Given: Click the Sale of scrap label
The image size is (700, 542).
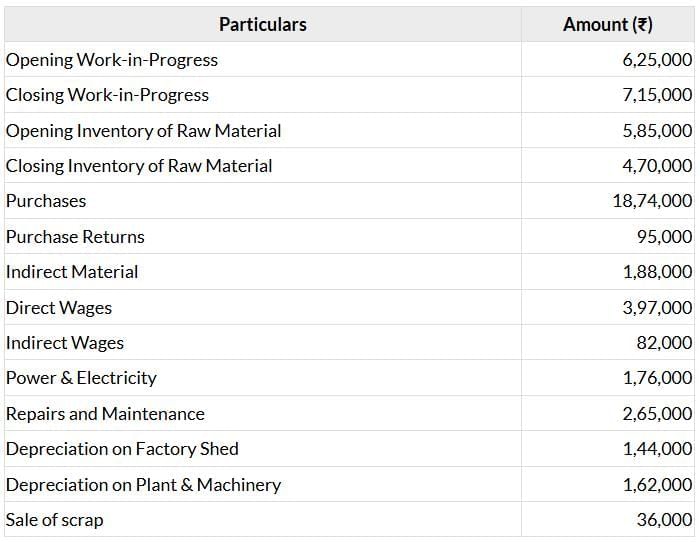Looking at the screenshot, I should pyautogui.click(x=54, y=520).
